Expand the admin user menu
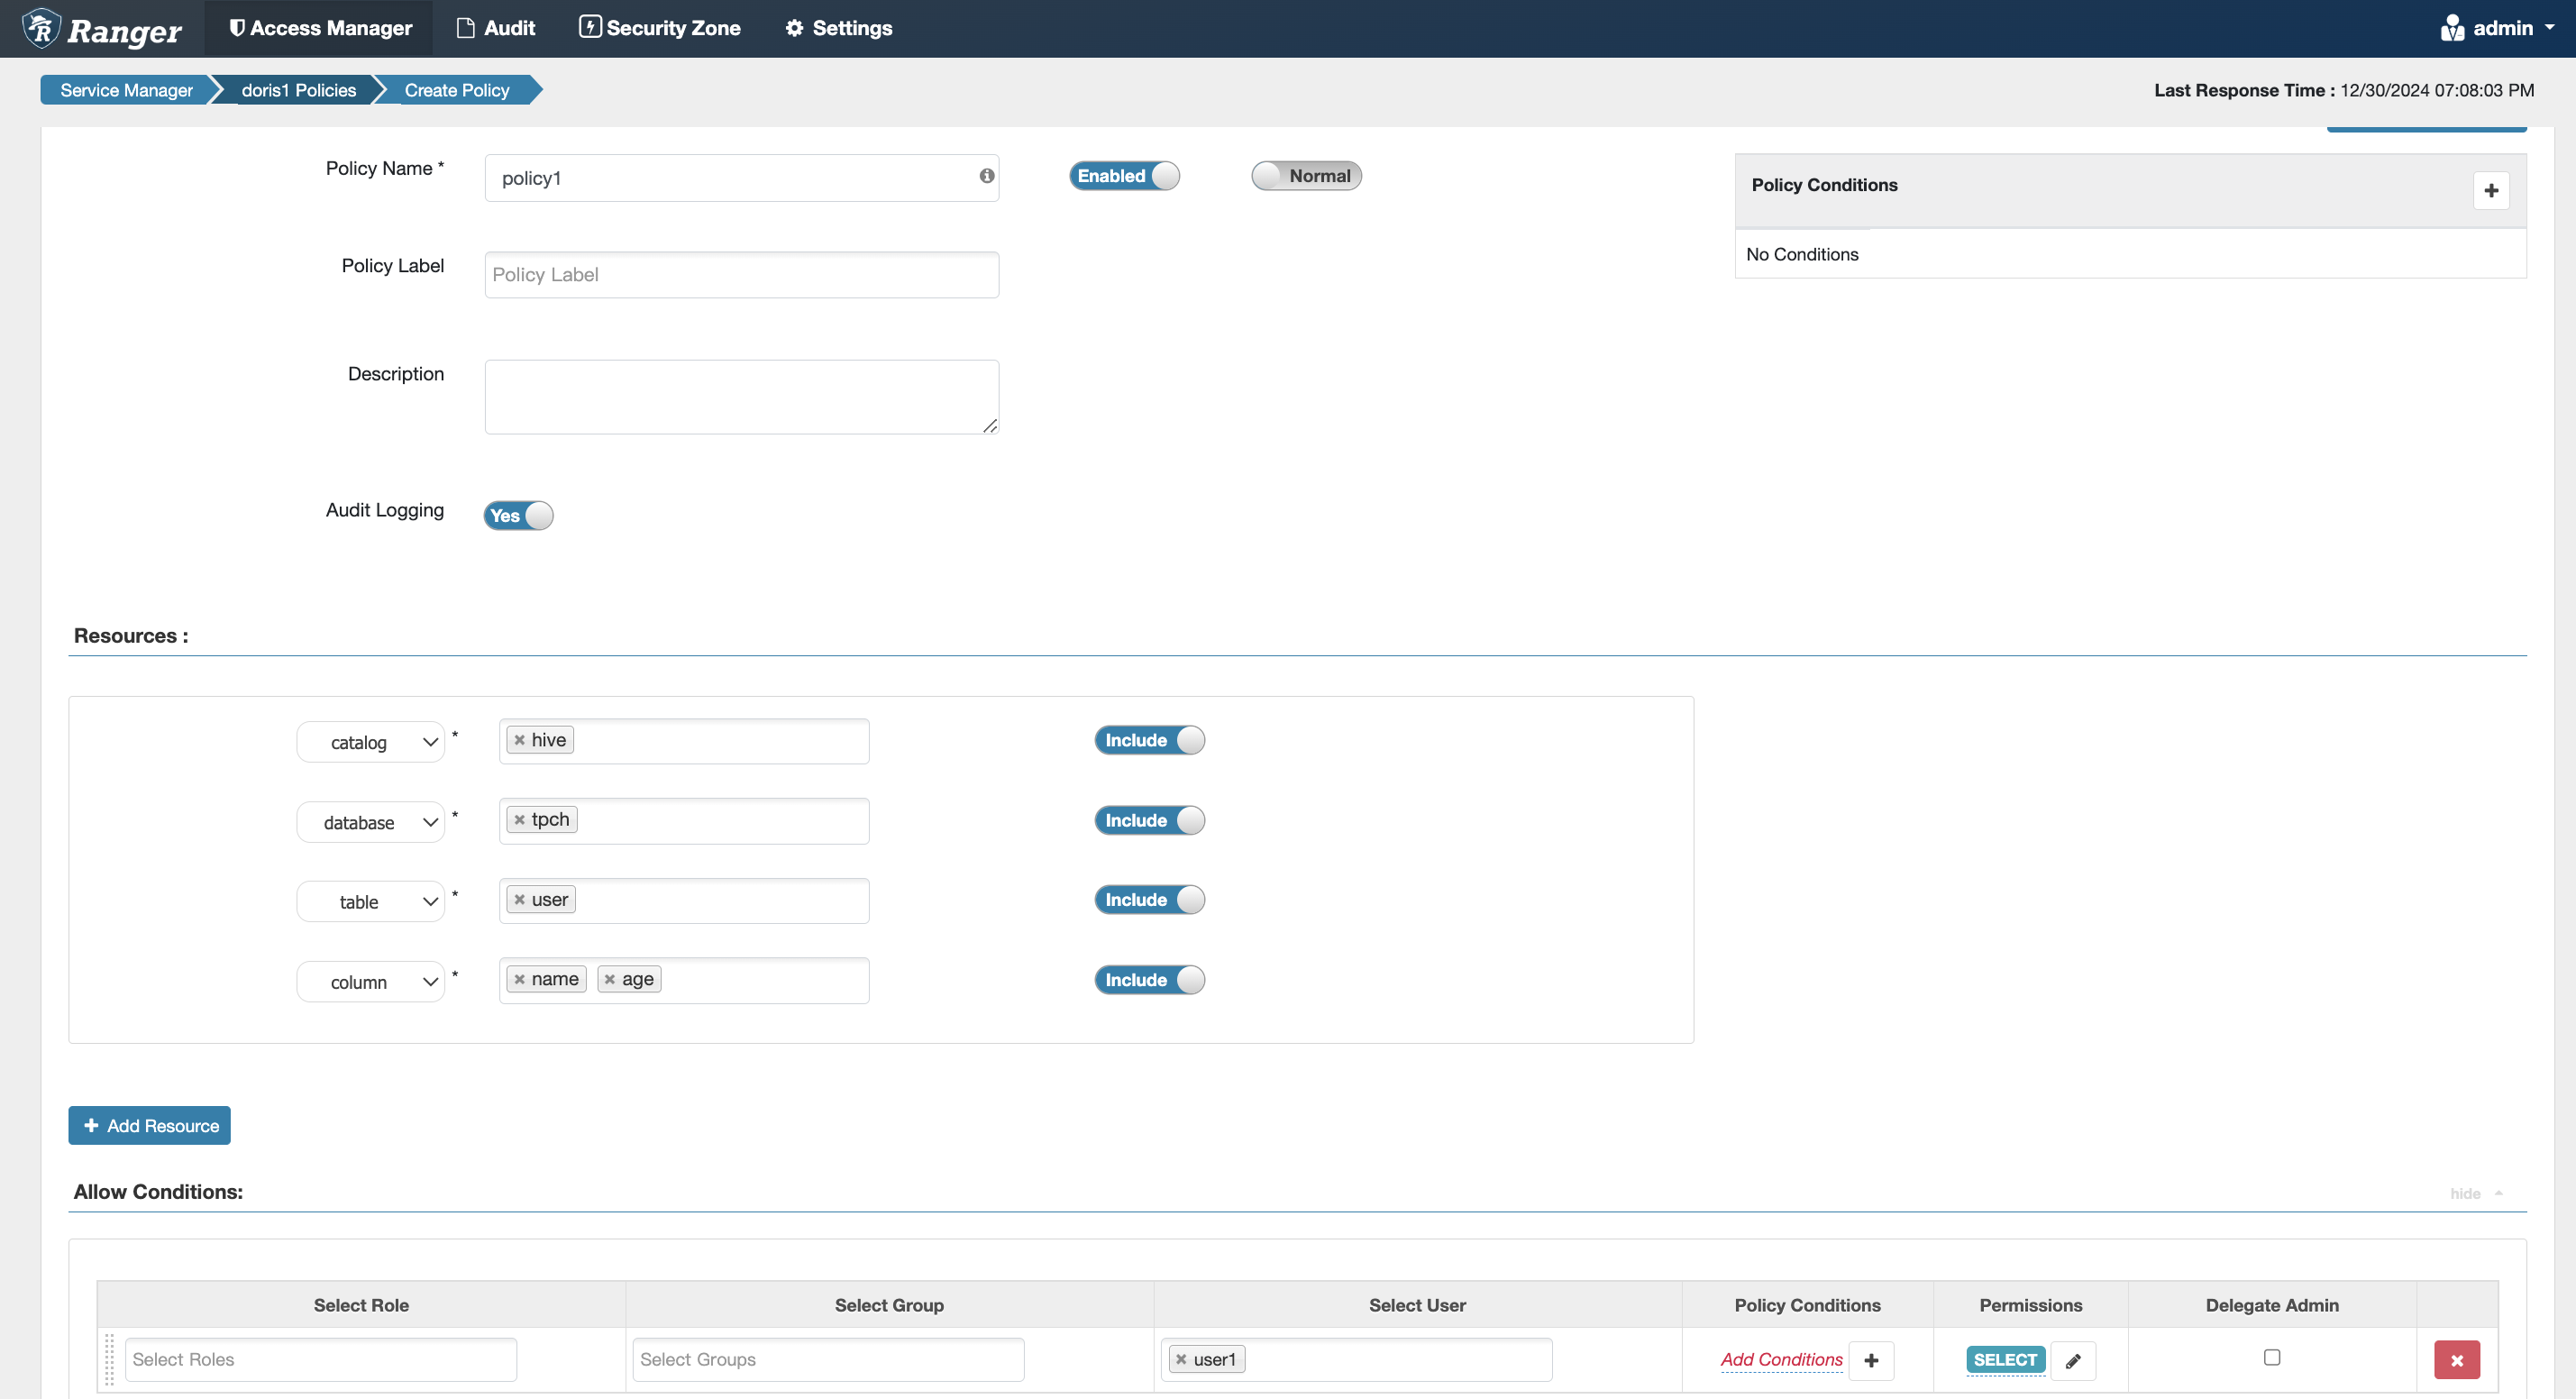 pos(2495,27)
